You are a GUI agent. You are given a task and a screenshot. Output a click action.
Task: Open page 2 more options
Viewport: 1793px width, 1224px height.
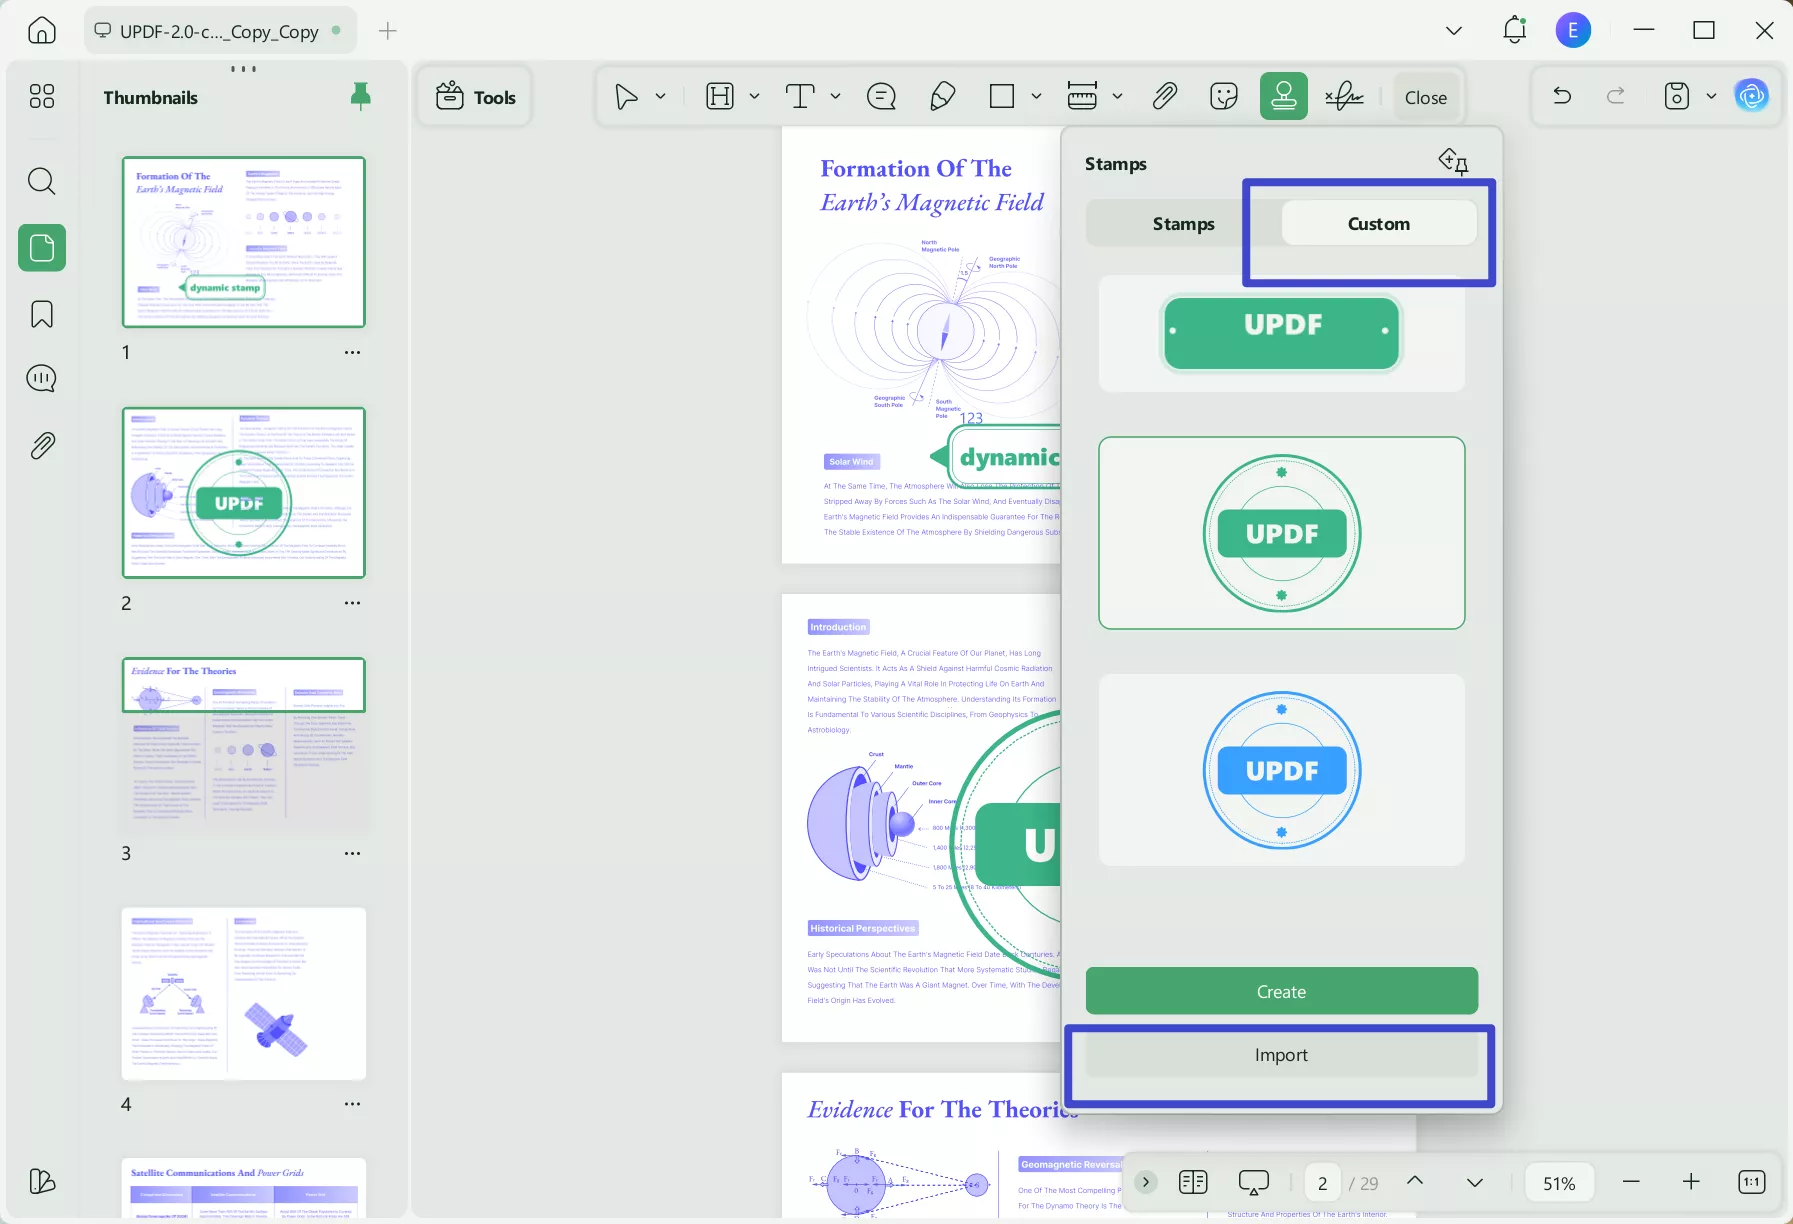click(352, 603)
